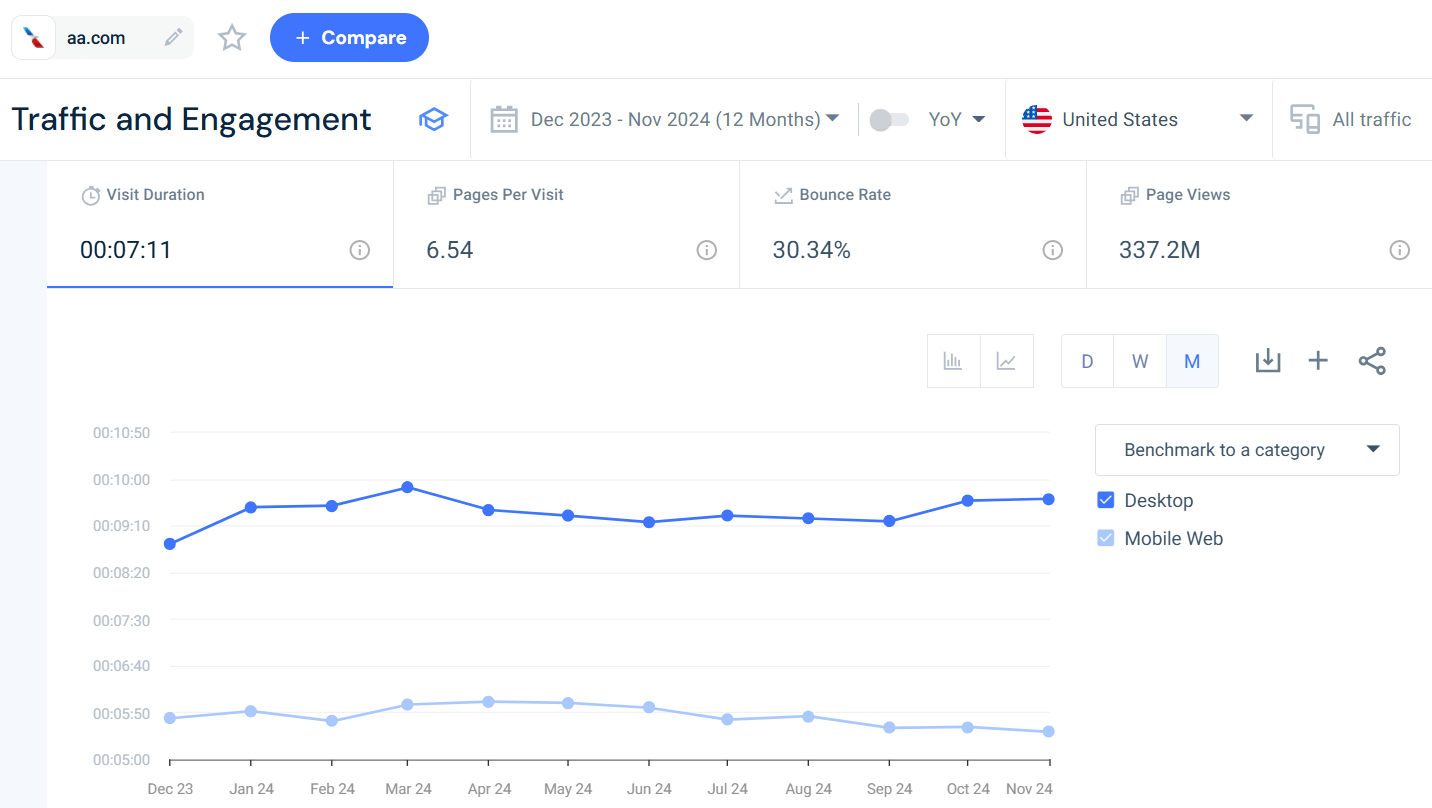Viewport: 1432px width, 808px height.
Task: Open the Visit Duration info tooltip
Action: (x=360, y=250)
